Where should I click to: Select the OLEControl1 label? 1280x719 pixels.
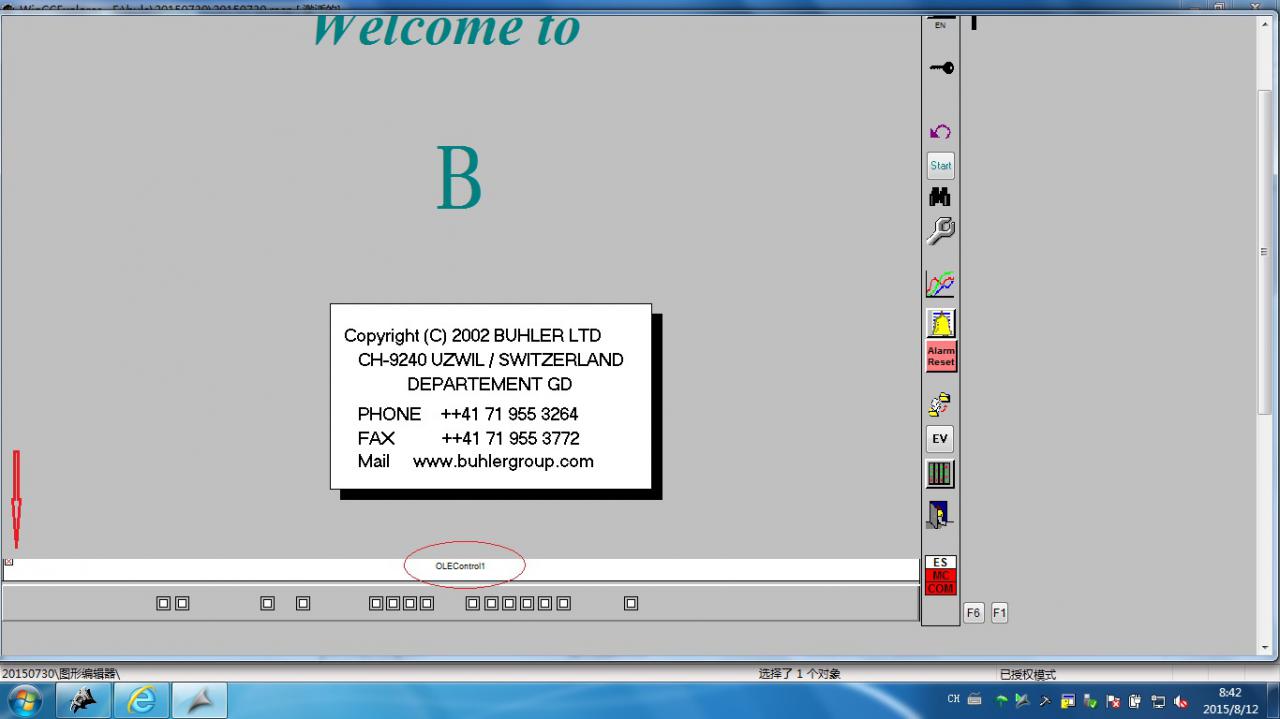click(x=460, y=566)
